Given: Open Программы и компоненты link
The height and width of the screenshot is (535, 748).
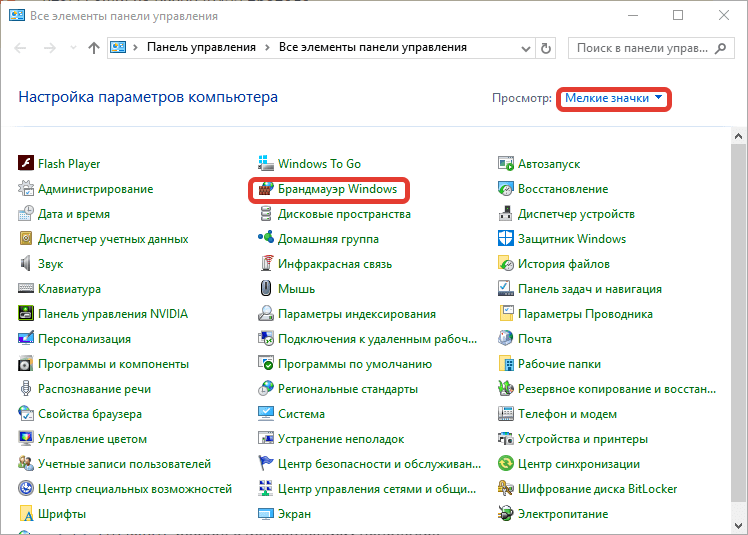Looking at the screenshot, I should pos(114,364).
